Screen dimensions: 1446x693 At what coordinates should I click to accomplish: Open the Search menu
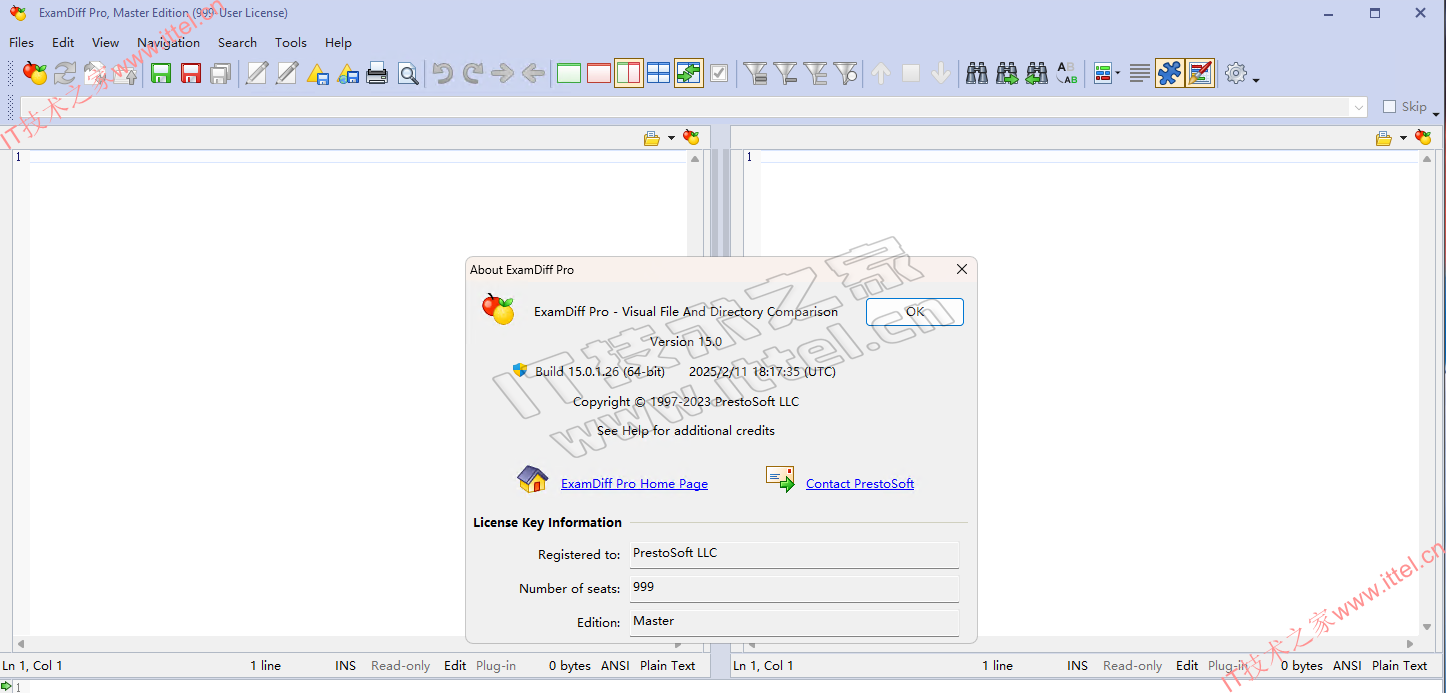pos(237,42)
